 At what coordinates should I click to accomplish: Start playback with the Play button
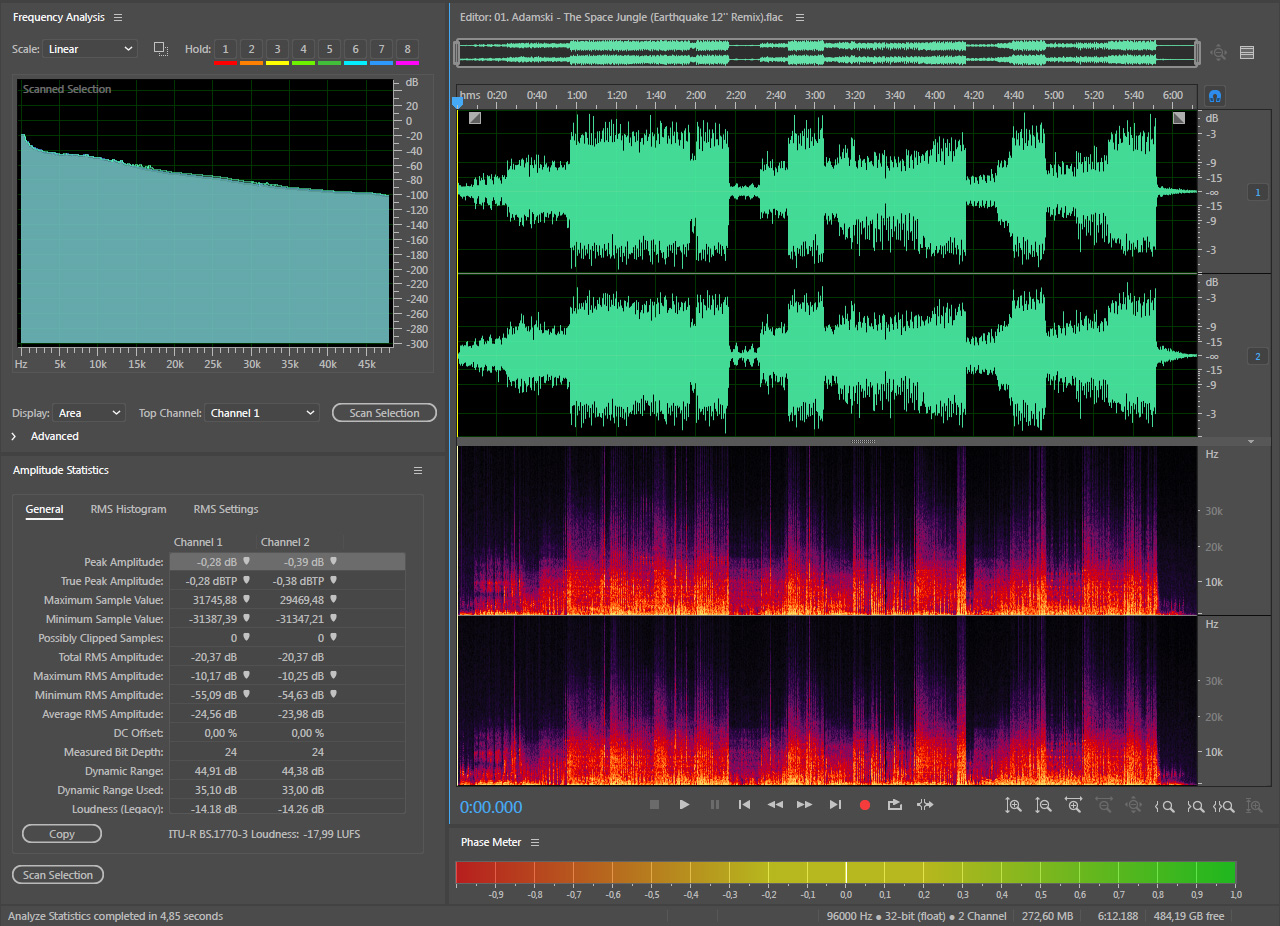click(x=684, y=805)
